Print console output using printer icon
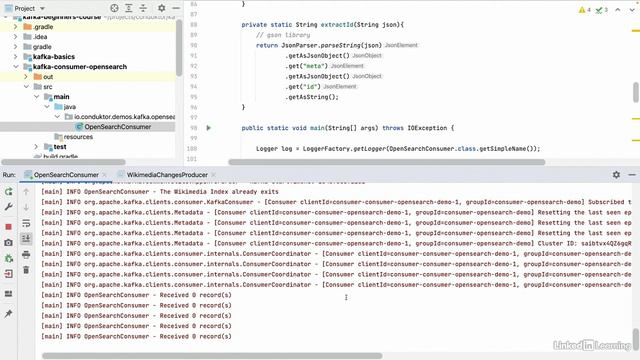The width and height of the screenshot is (640, 360). tap(26, 255)
